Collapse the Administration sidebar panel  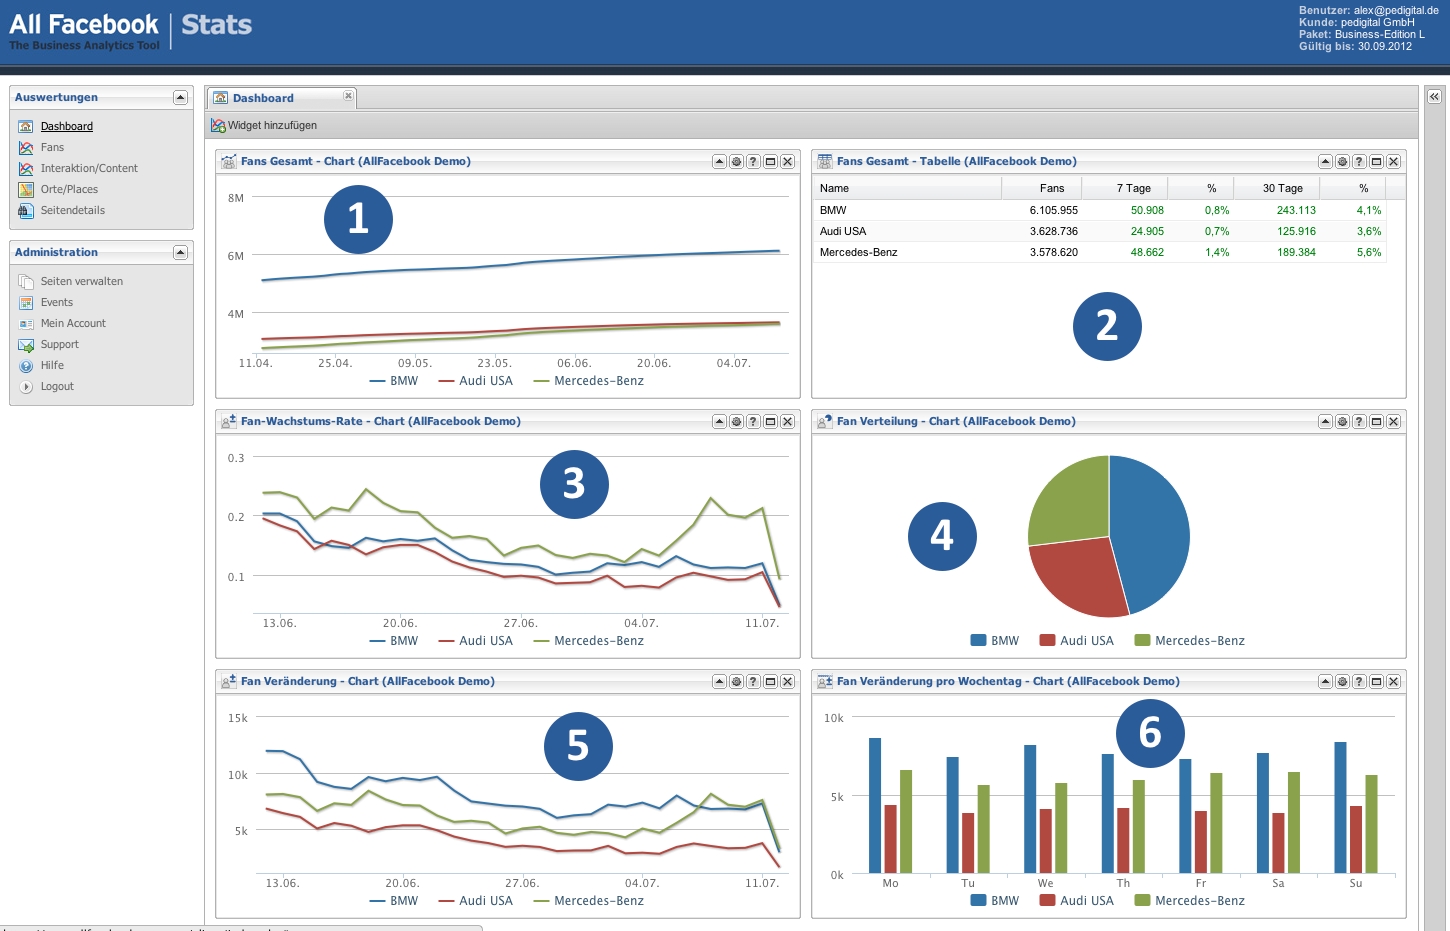click(x=180, y=252)
